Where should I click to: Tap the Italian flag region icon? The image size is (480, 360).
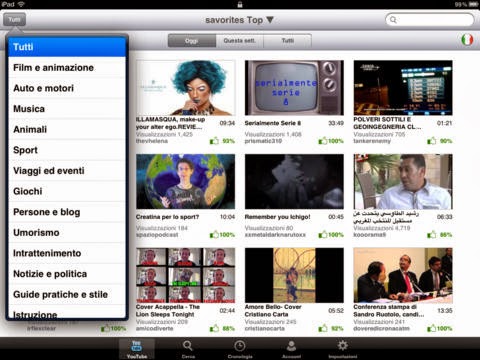[467, 40]
